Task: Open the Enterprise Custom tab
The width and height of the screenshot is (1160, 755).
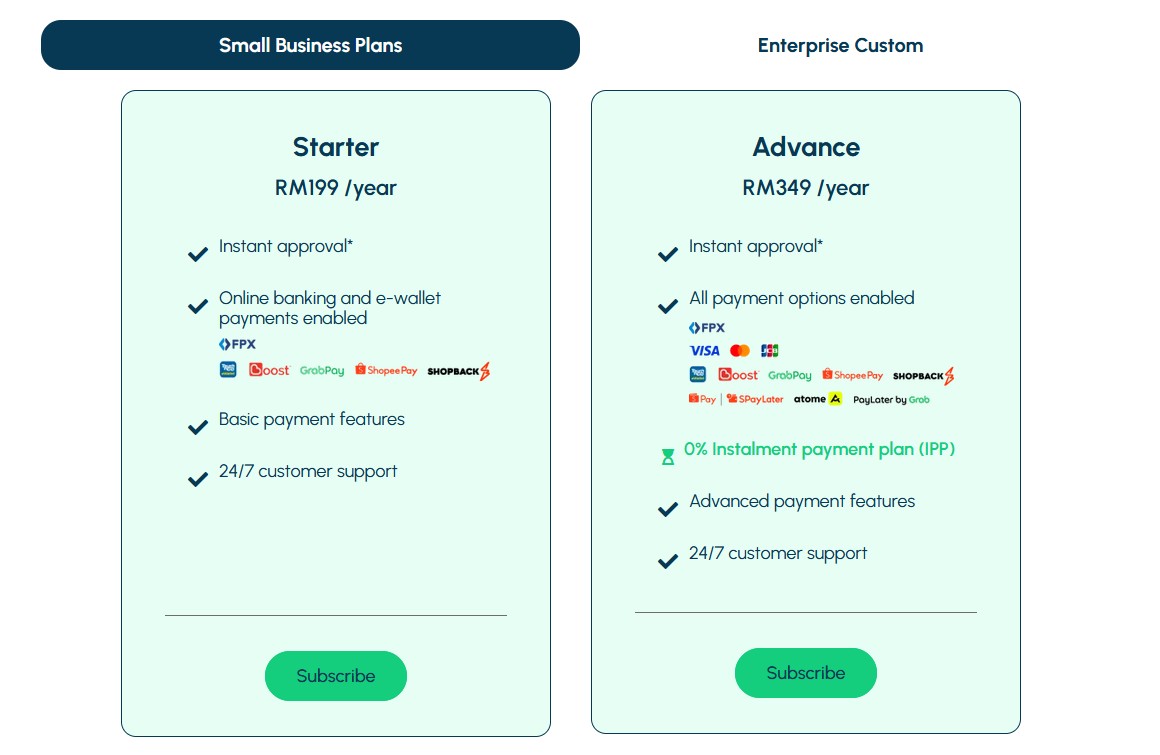Action: click(840, 45)
